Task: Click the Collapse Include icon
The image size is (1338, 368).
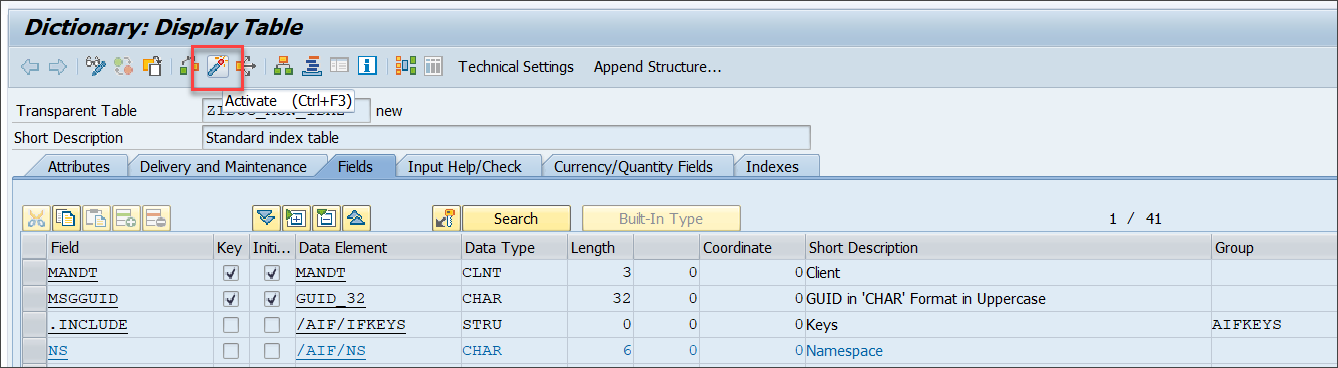Action: [326, 218]
